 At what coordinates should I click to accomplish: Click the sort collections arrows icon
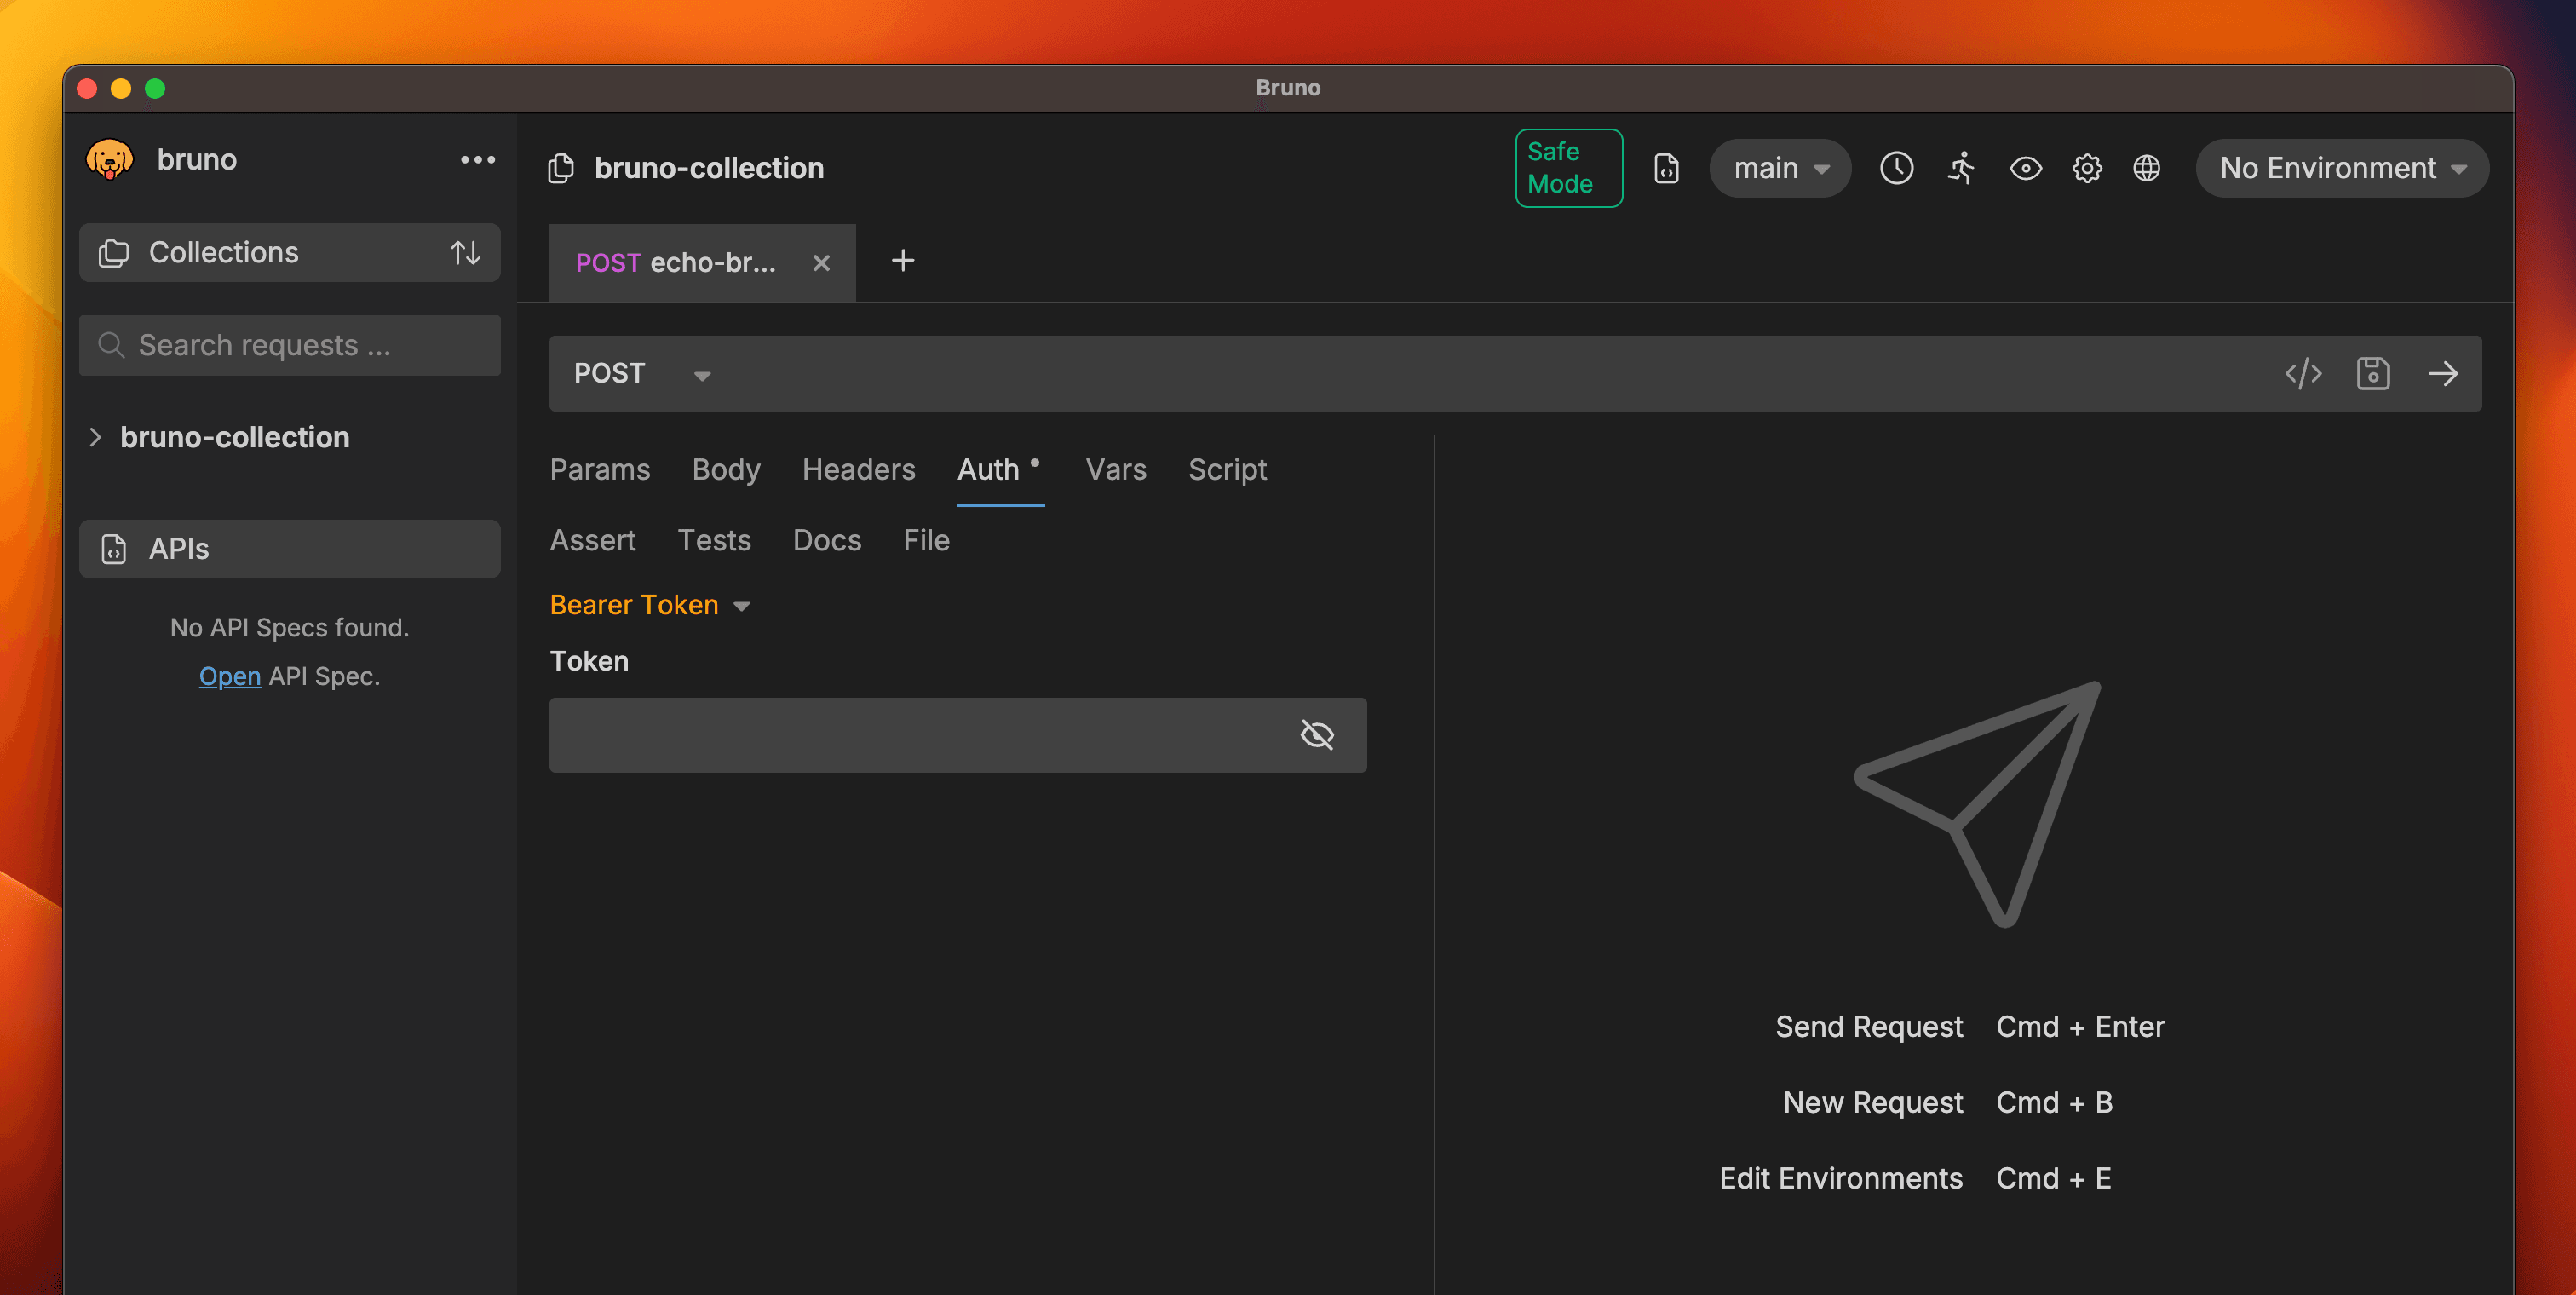465,253
